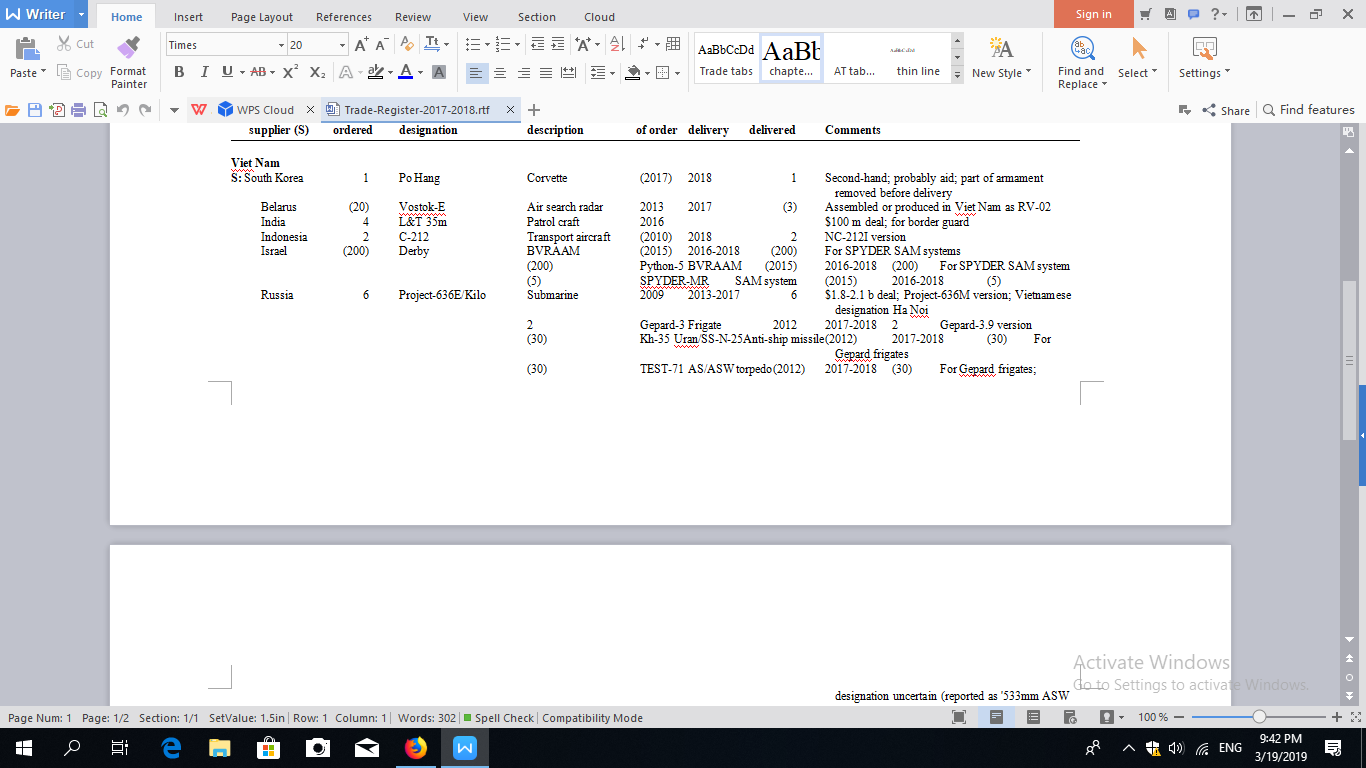This screenshot has height=768, width=1366.
Task: Decrease font size with A- icon
Action: click(382, 45)
